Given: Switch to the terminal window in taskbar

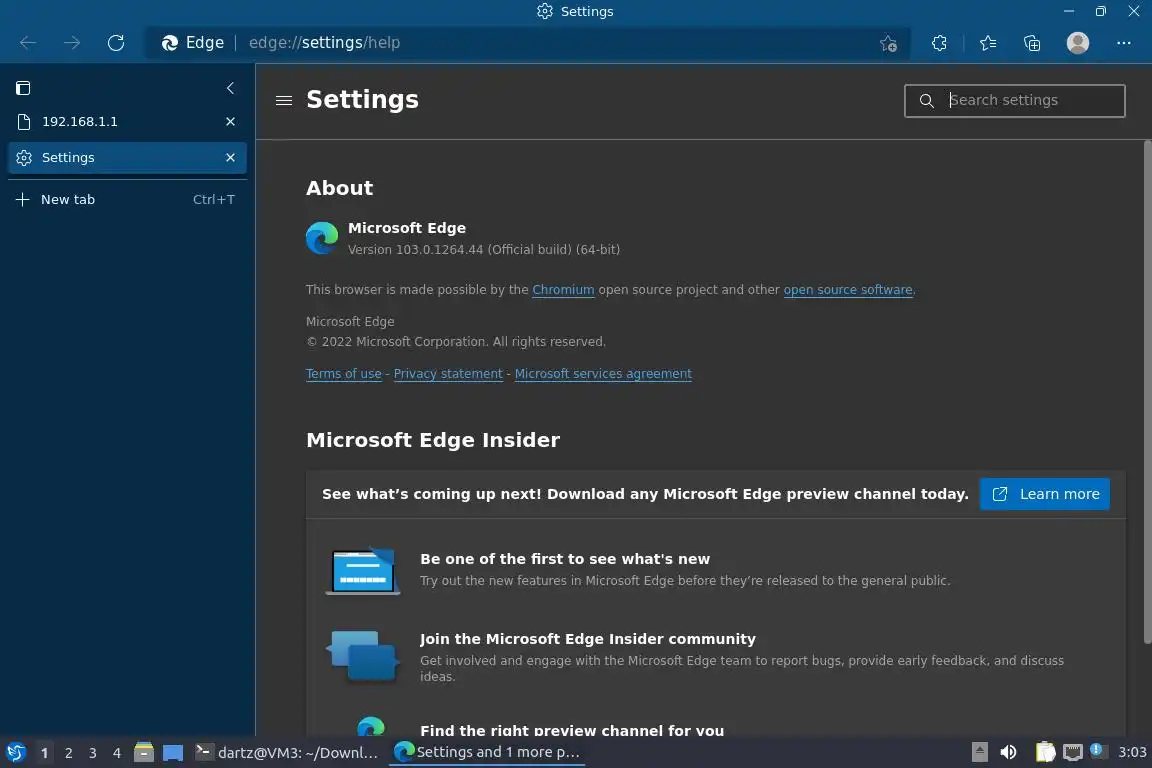Looking at the screenshot, I should 287,752.
